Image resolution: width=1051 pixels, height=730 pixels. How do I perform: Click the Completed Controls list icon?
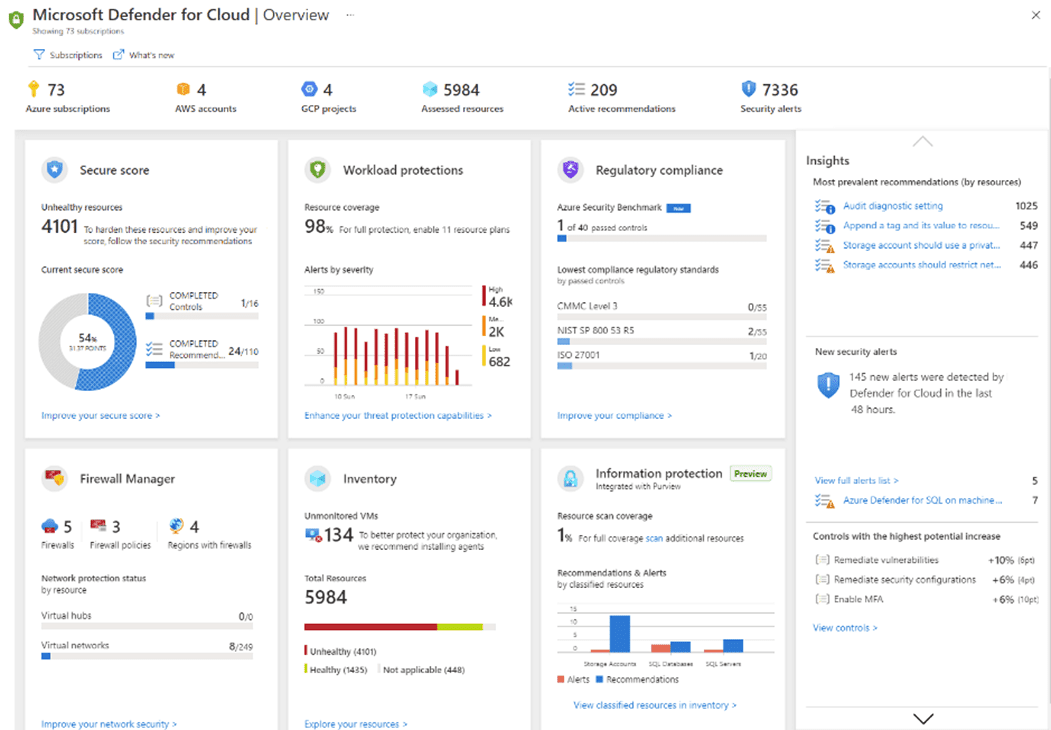pos(154,300)
